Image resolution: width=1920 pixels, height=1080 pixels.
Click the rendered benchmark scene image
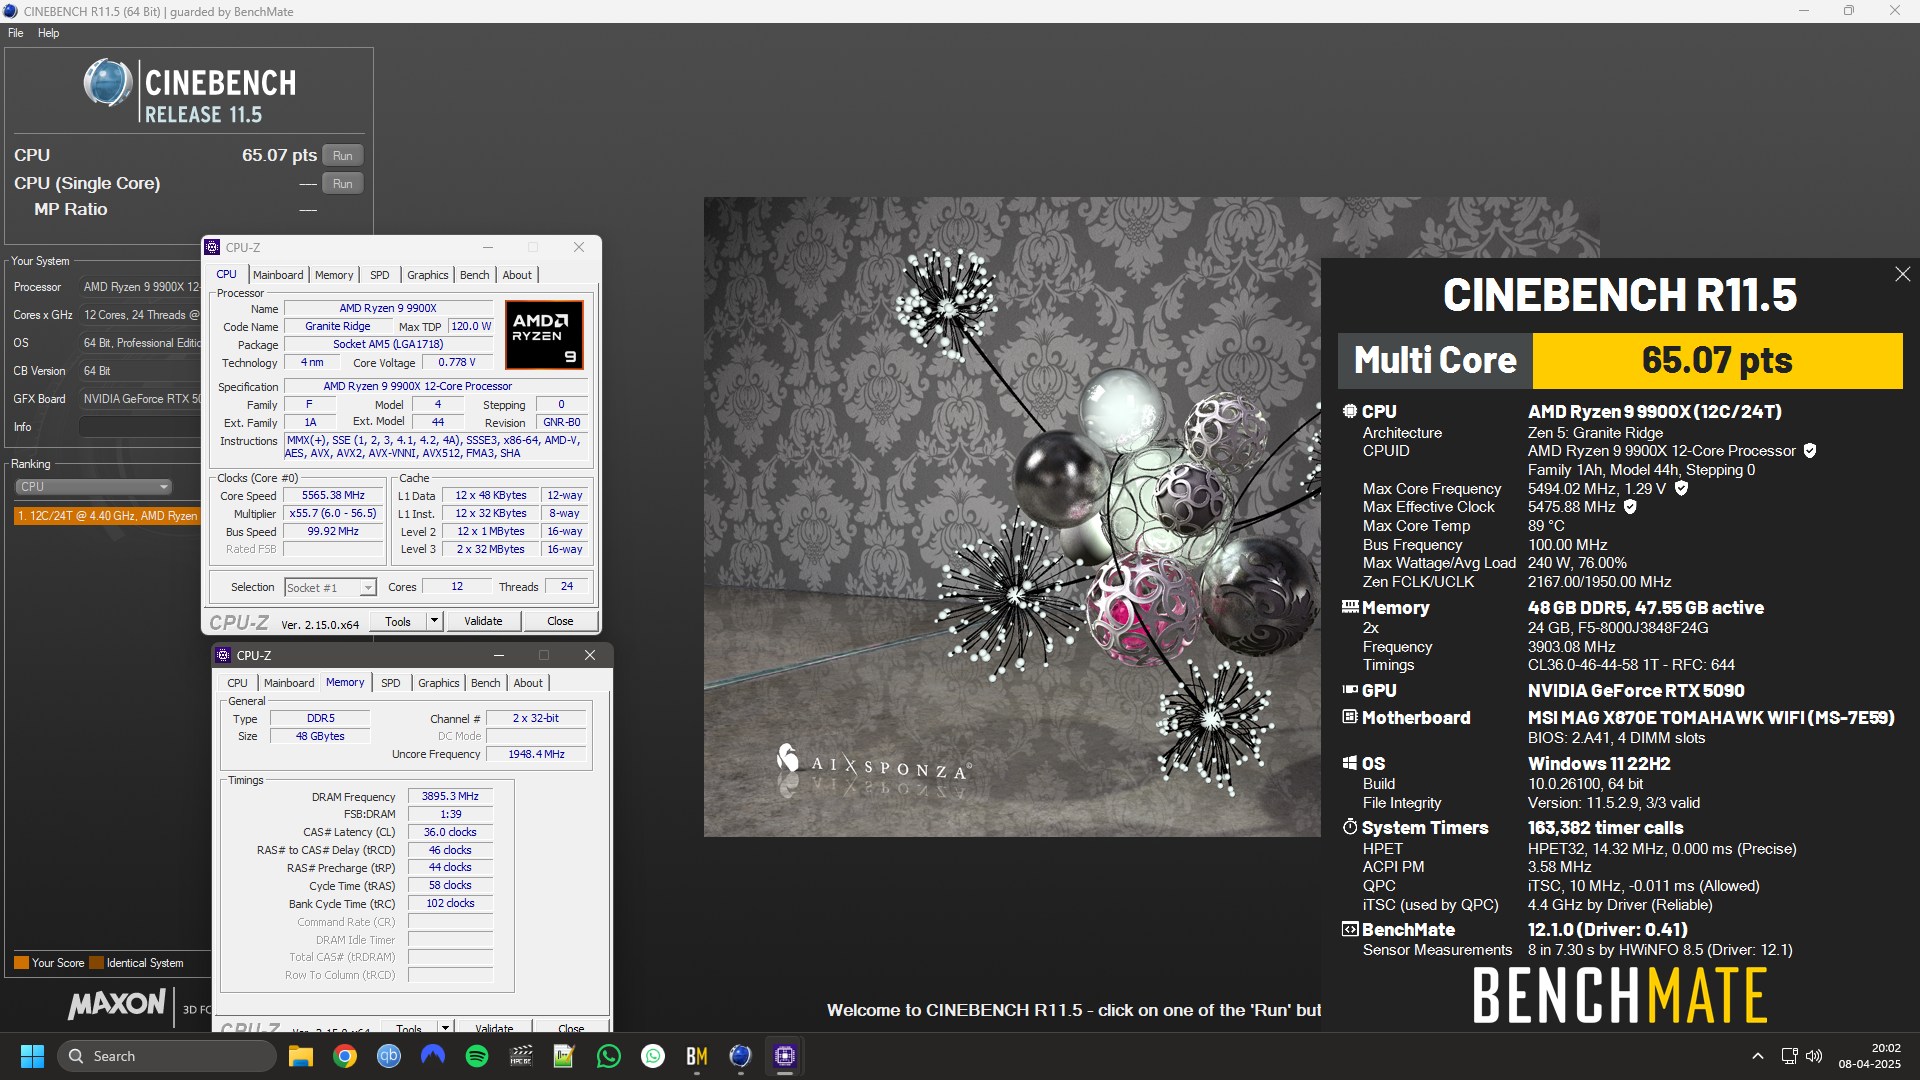click(x=1012, y=517)
